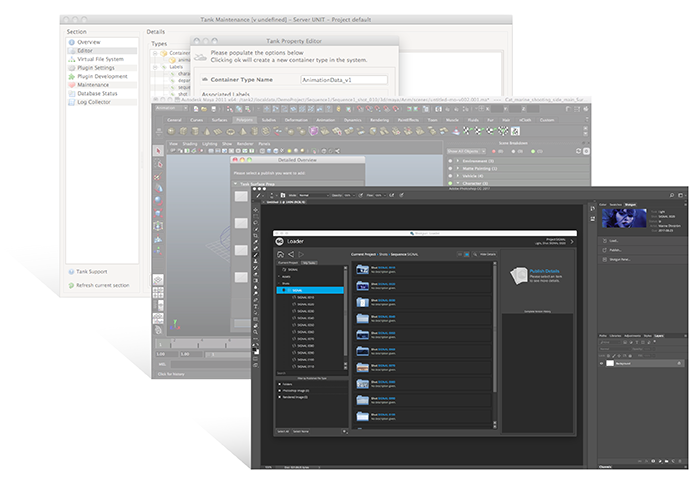Select the Type tool in Photoshop
The height and width of the screenshot is (486, 700).
(x=256, y=306)
